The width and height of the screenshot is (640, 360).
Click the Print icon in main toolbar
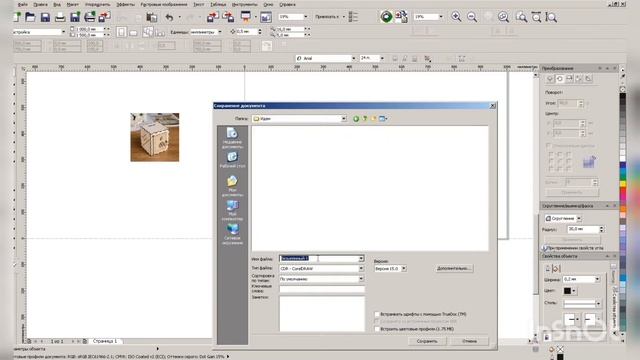coord(60,17)
